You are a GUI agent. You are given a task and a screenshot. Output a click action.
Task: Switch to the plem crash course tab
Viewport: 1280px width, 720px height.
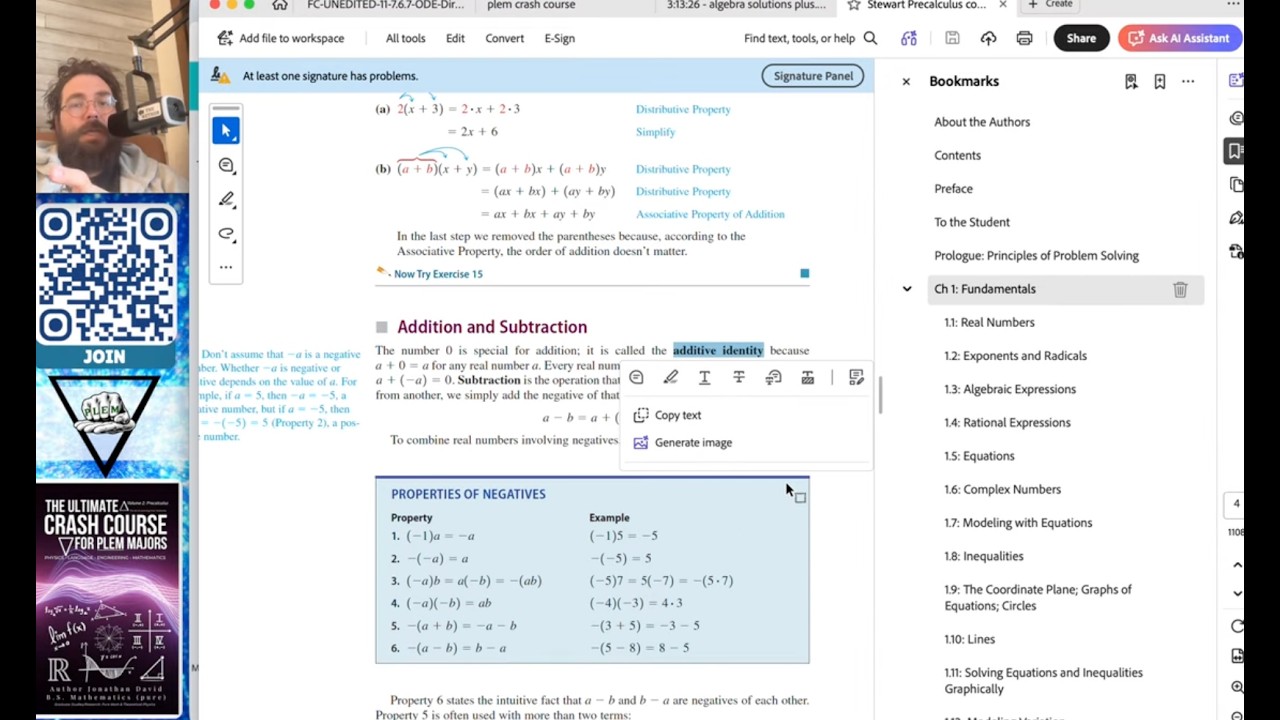(530, 5)
